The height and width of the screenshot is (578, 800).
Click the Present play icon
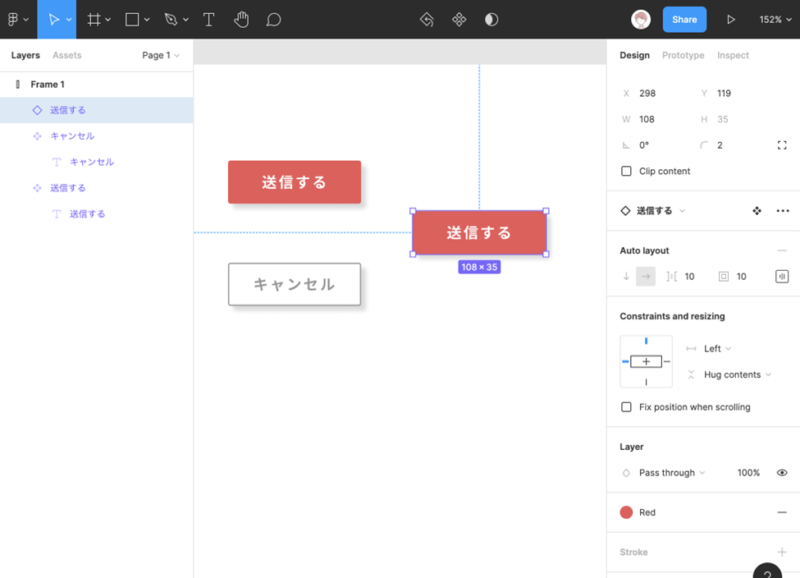pyautogui.click(x=731, y=19)
